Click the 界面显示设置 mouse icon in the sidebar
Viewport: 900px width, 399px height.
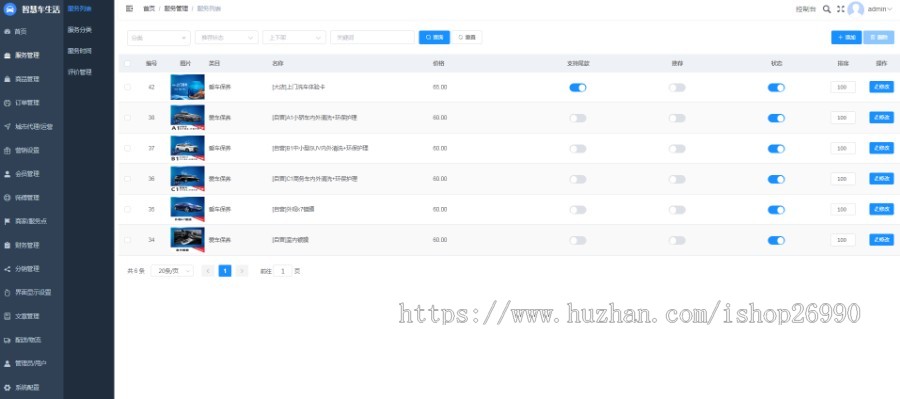(7, 292)
